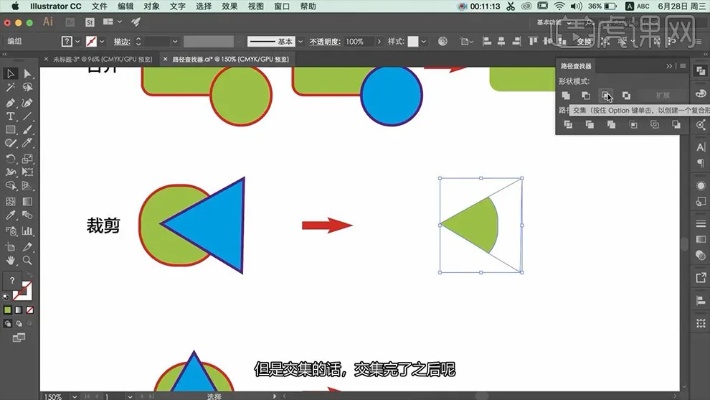Select the Pen tool
710x400 pixels.
pos(10,103)
